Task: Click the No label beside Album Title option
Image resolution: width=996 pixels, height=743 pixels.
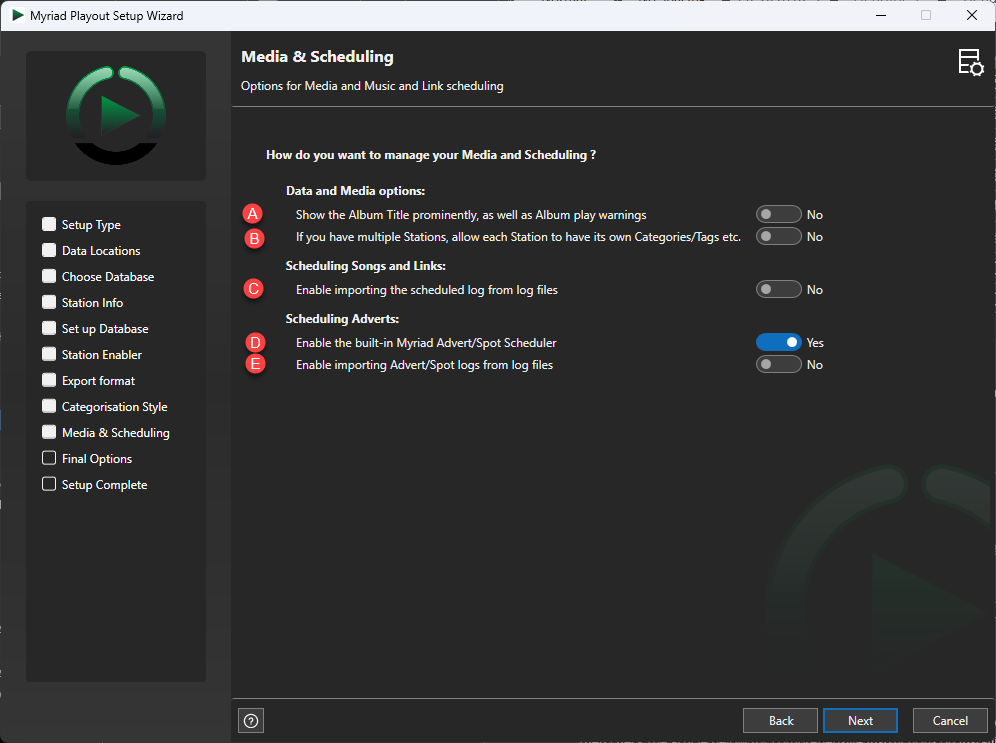Action: (814, 215)
